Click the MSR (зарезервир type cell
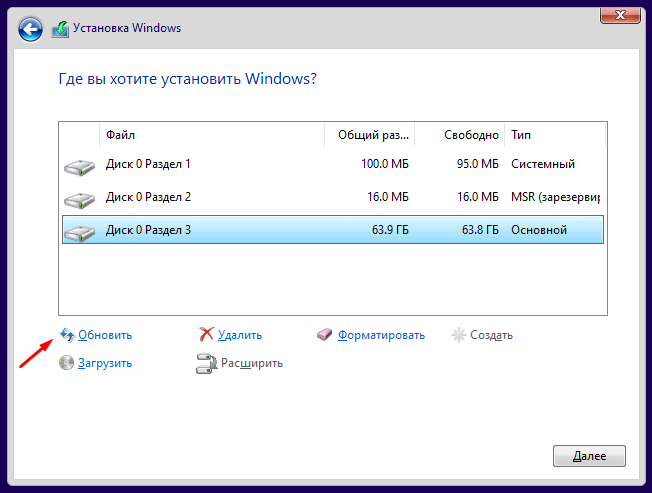Image resolution: width=652 pixels, height=493 pixels. click(556, 197)
